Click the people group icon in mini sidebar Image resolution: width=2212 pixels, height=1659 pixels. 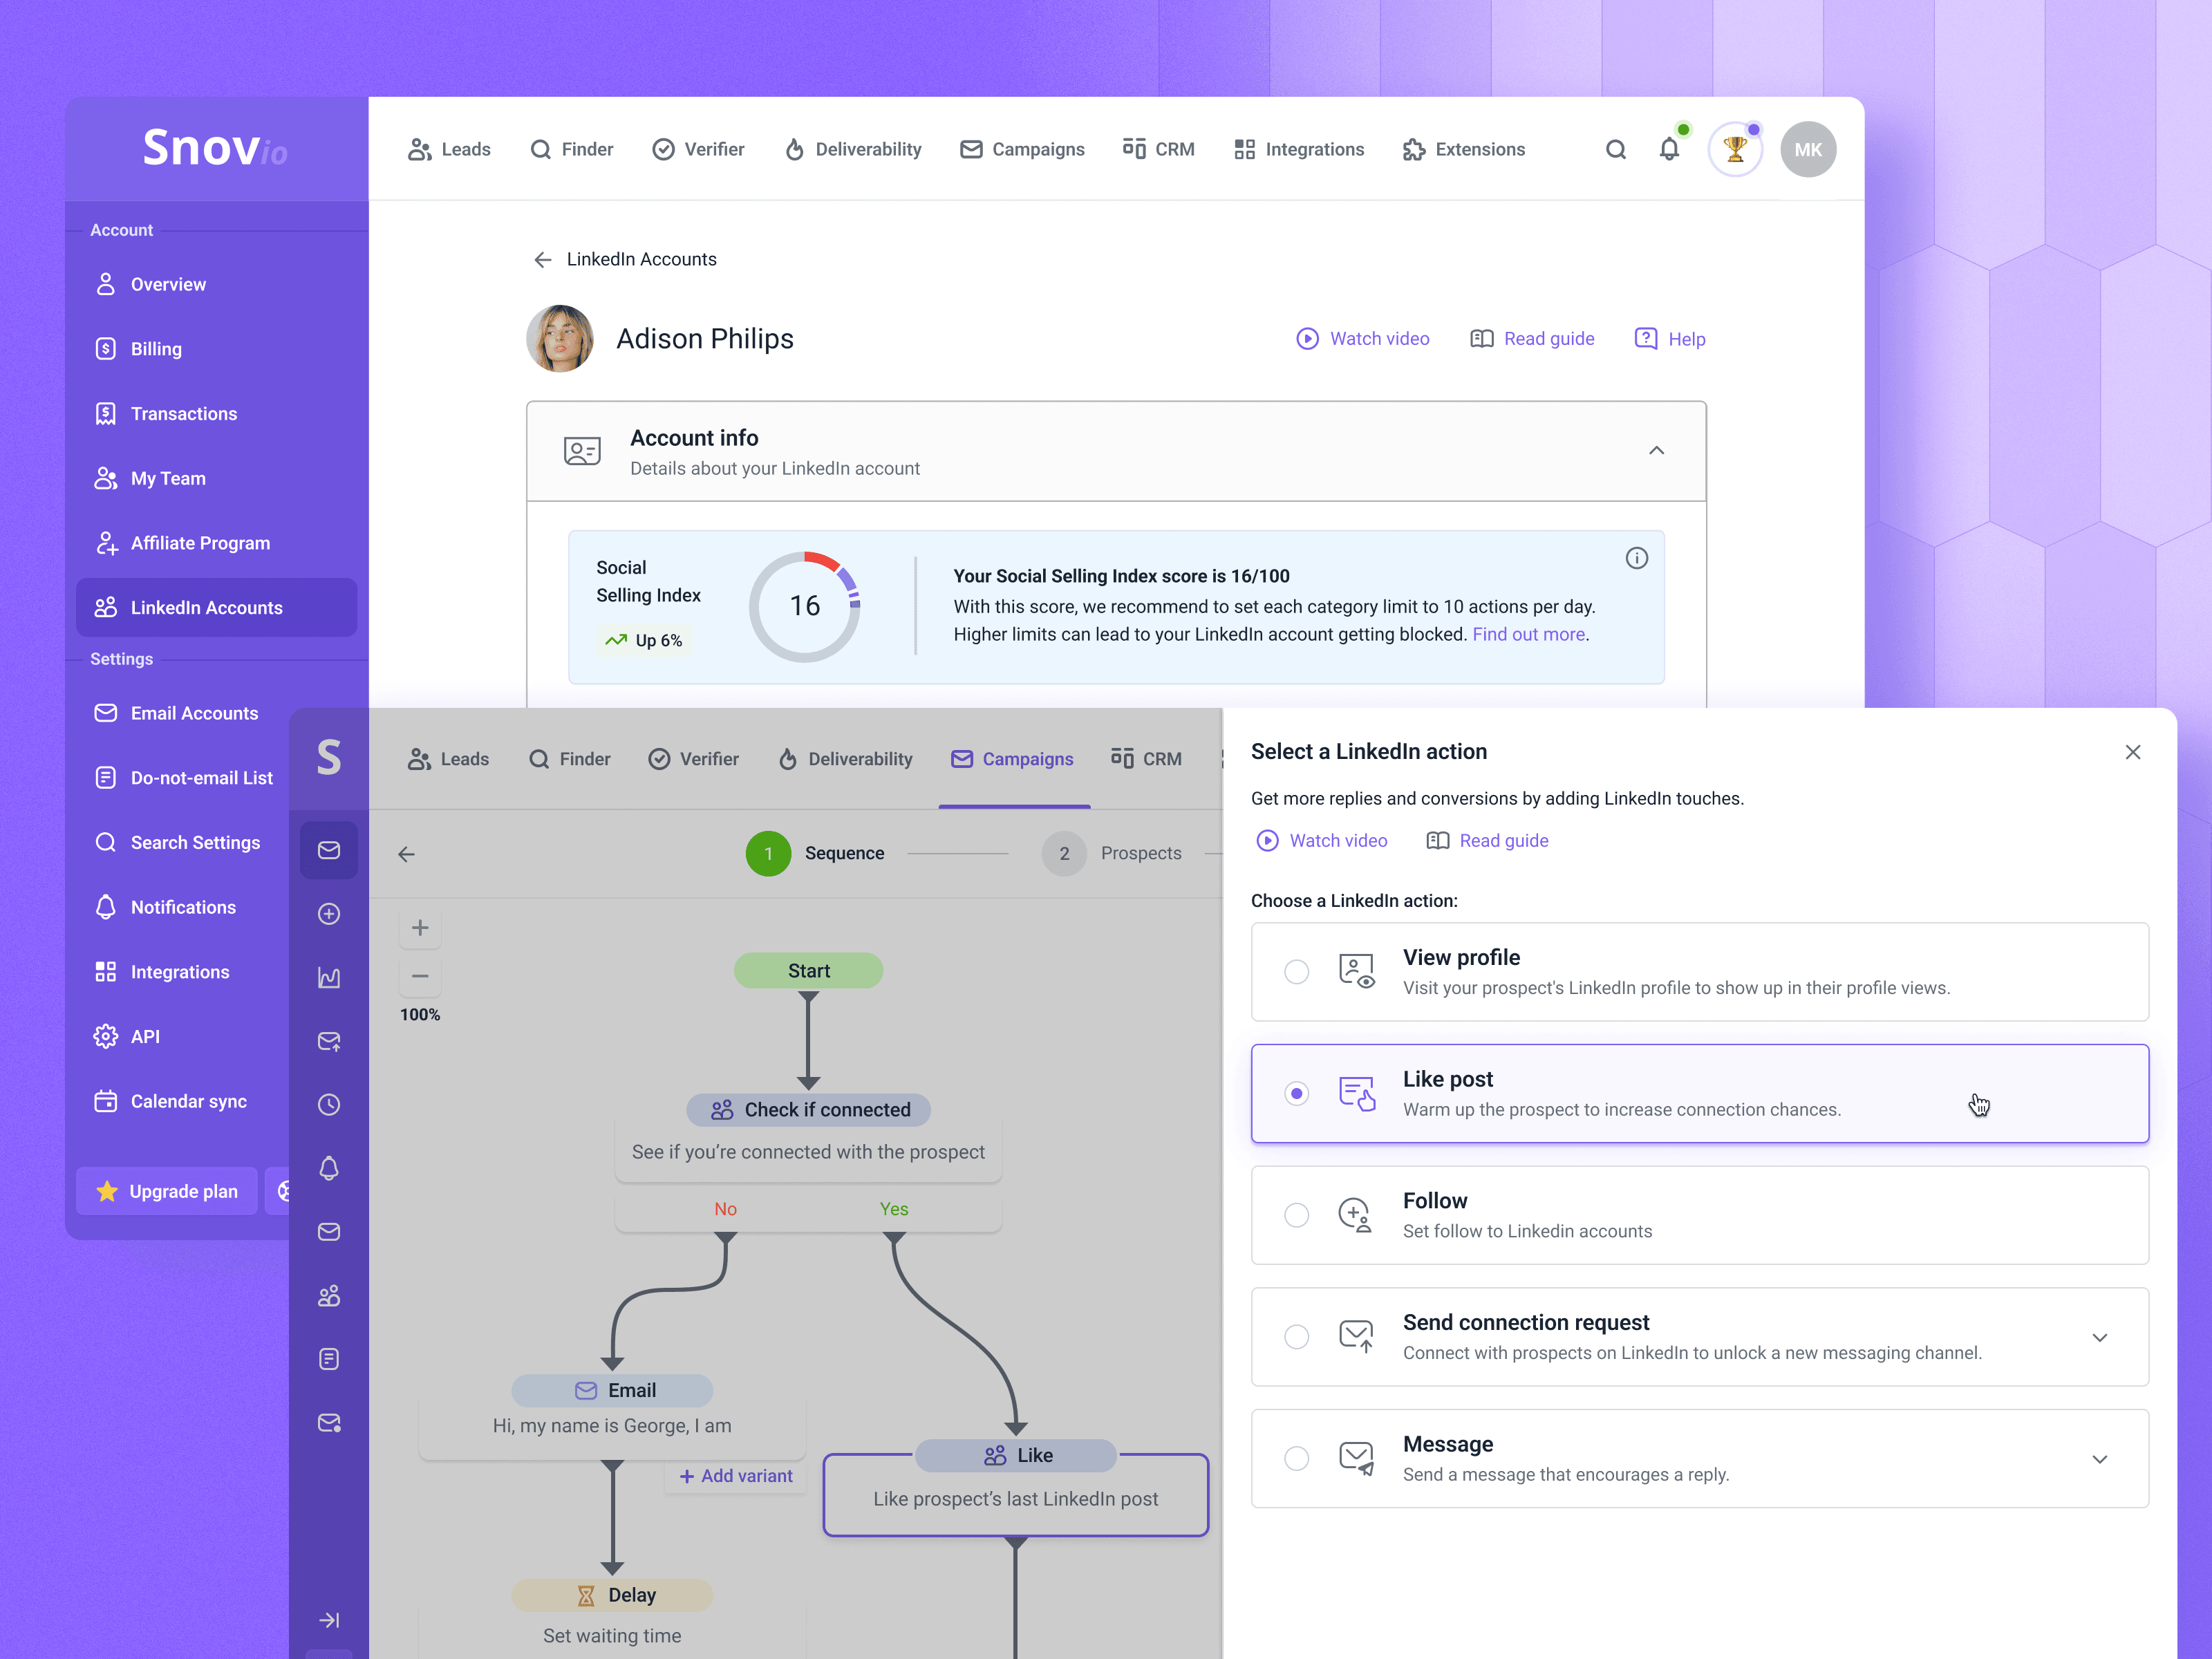329,1296
